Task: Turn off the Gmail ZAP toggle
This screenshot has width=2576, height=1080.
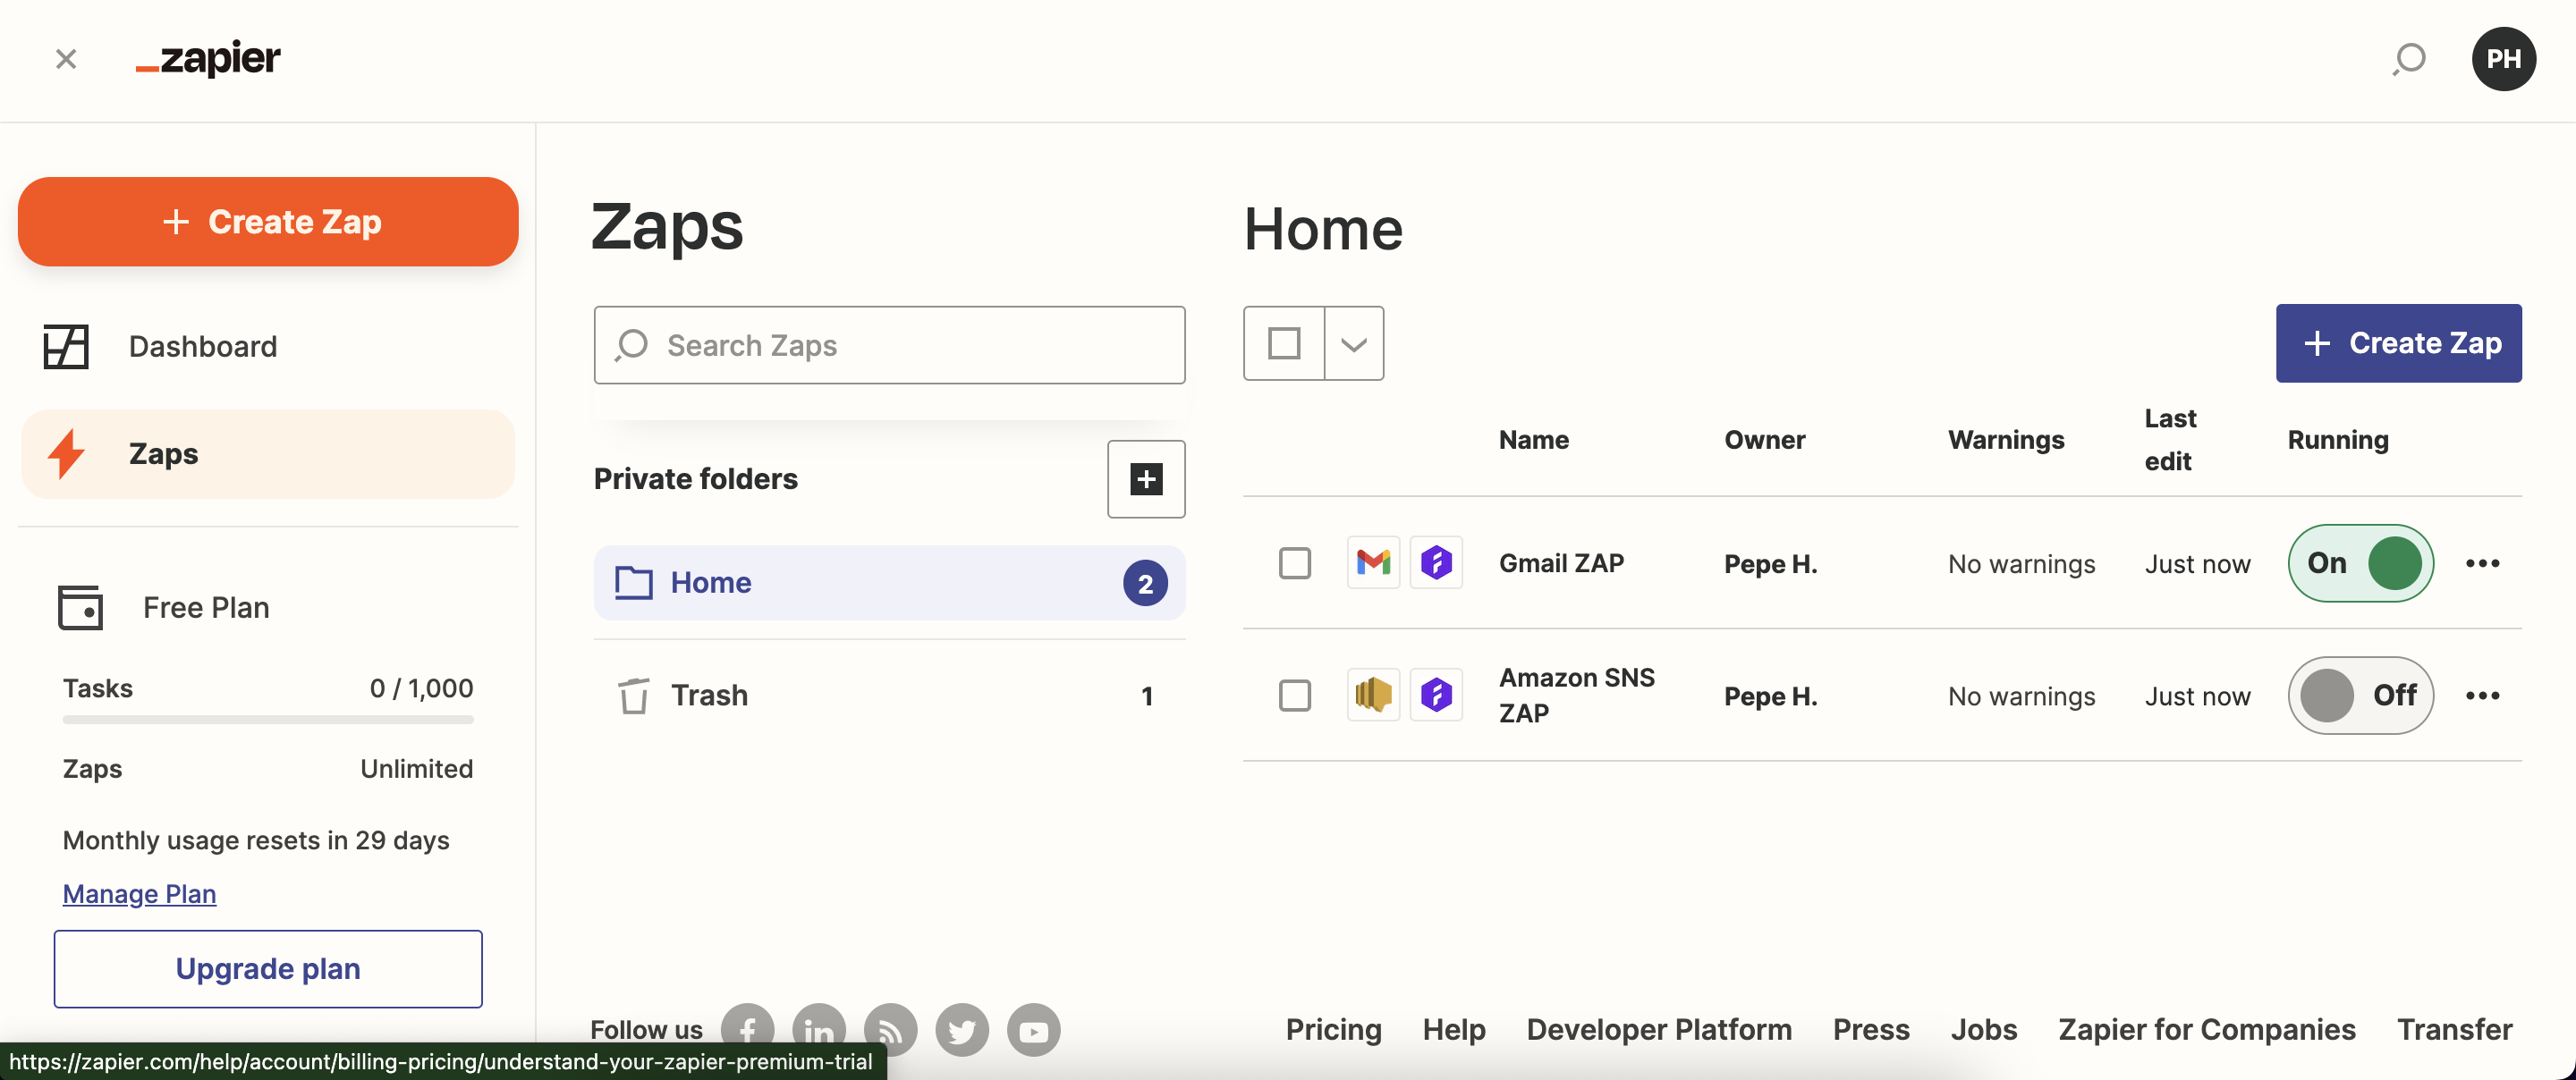Action: 2360,563
